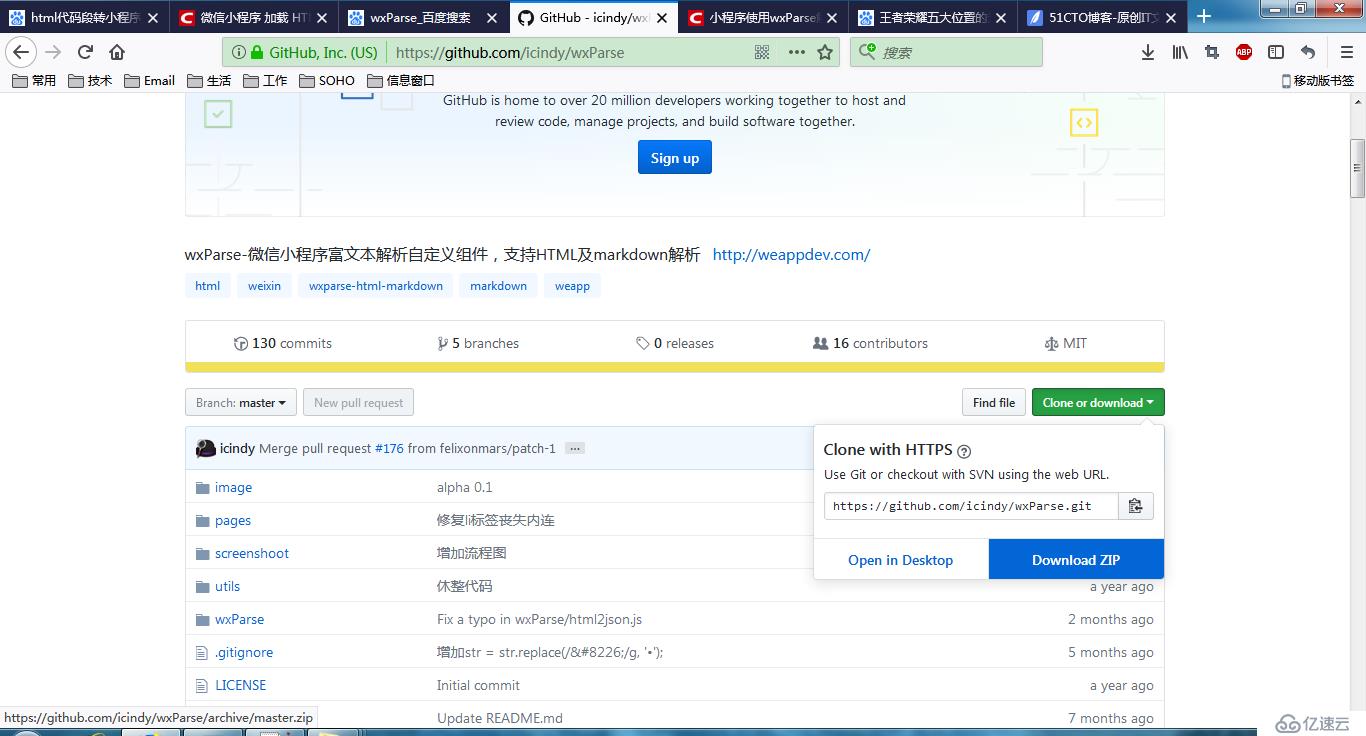Viewport: 1366px width, 736px height.
Task: Switch to wxParse_百度搜索 tab
Action: pos(423,17)
